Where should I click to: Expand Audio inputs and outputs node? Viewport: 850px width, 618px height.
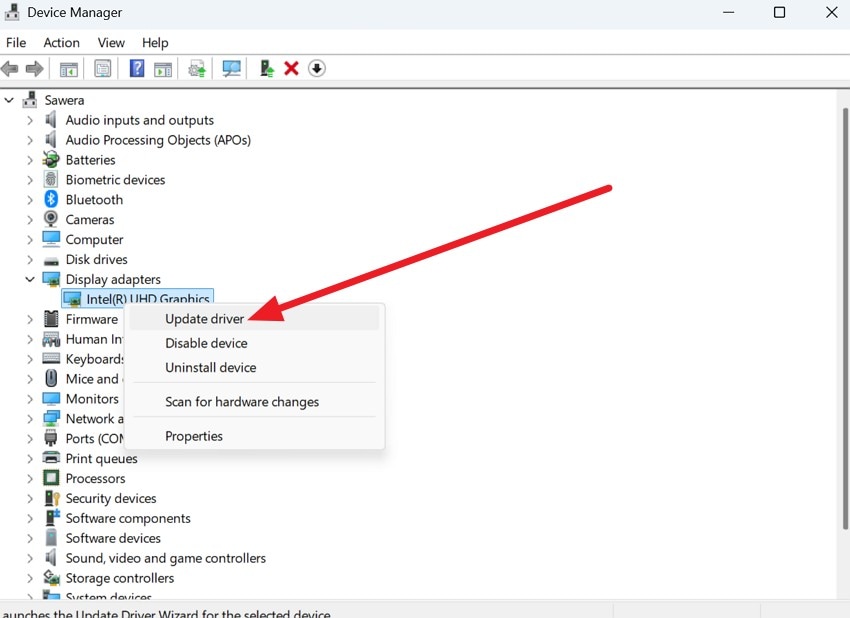30,120
